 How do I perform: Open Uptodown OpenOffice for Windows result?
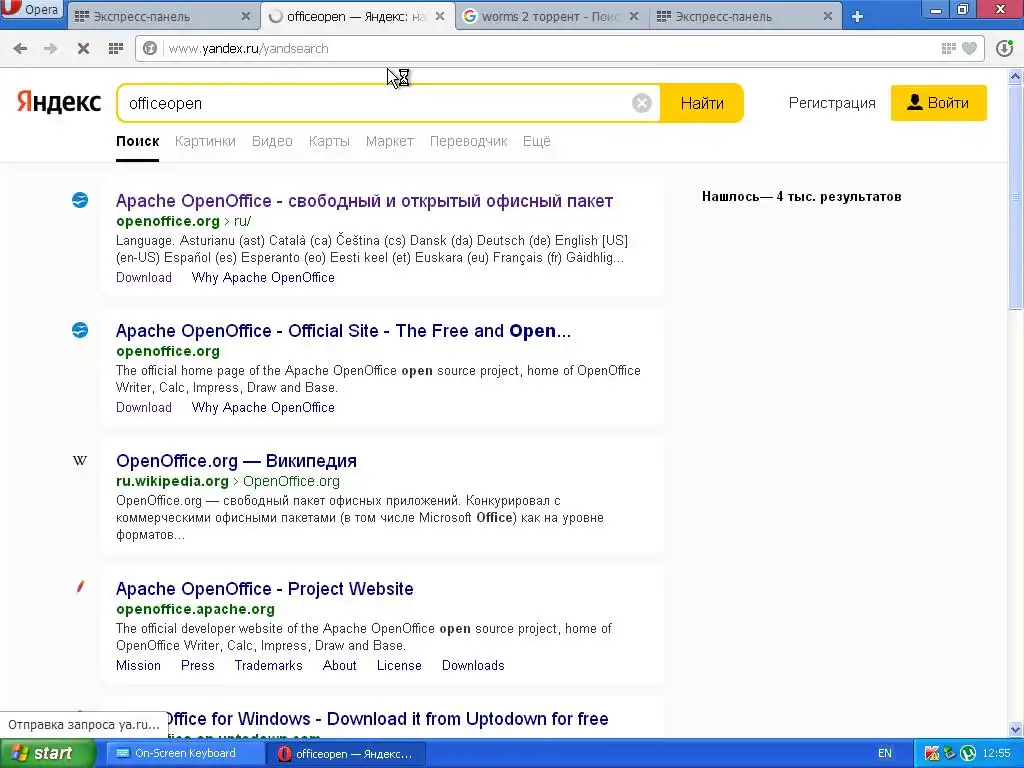pos(385,719)
